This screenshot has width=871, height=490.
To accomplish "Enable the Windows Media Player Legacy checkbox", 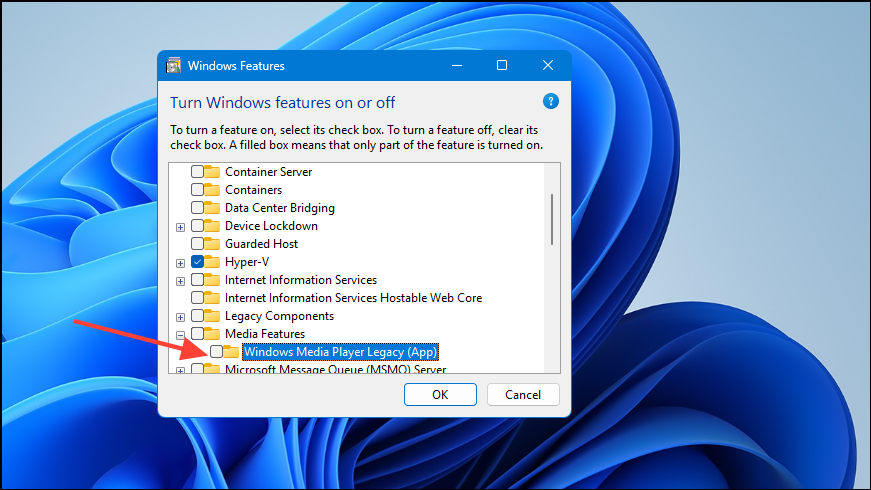I will click(x=217, y=352).
